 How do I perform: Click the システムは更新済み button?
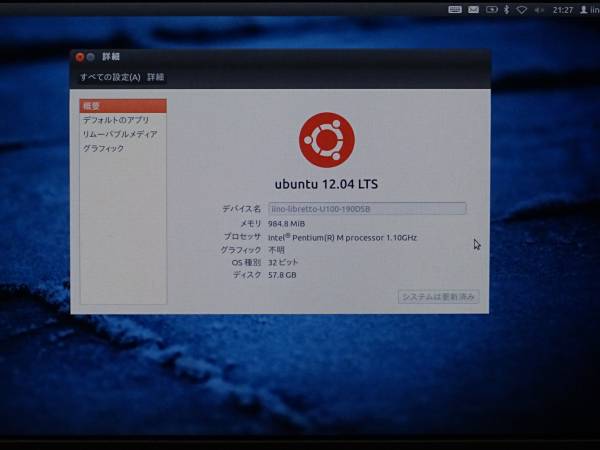tap(439, 297)
